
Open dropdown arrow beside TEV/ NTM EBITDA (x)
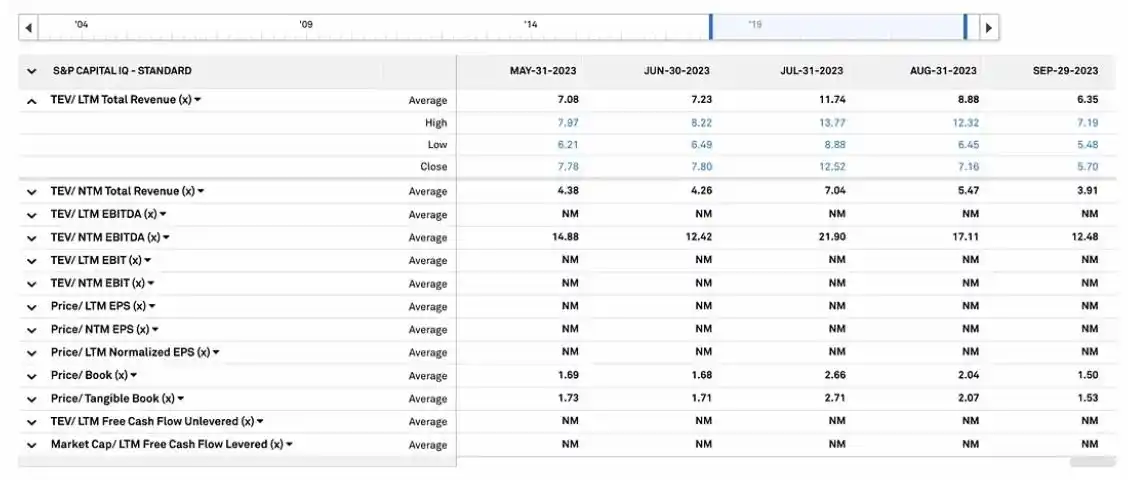(166, 238)
